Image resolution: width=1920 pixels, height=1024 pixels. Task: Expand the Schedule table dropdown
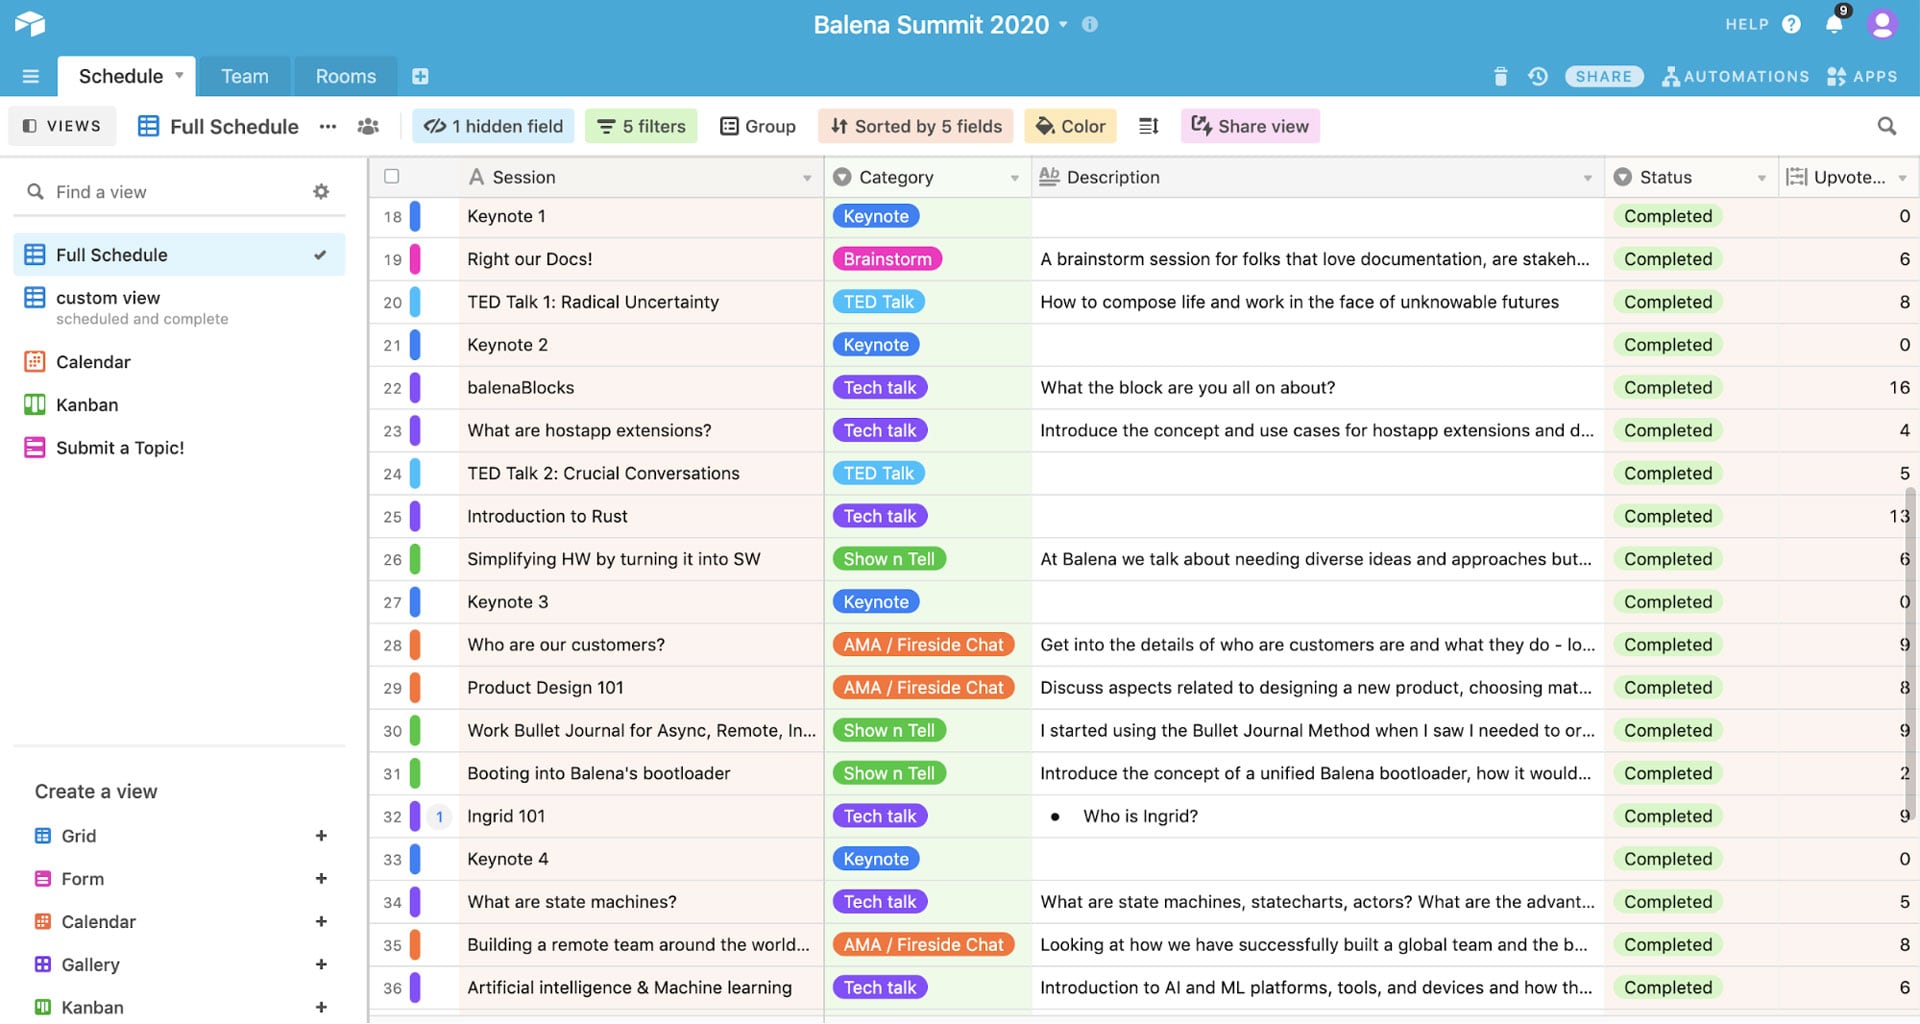(180, 76)
